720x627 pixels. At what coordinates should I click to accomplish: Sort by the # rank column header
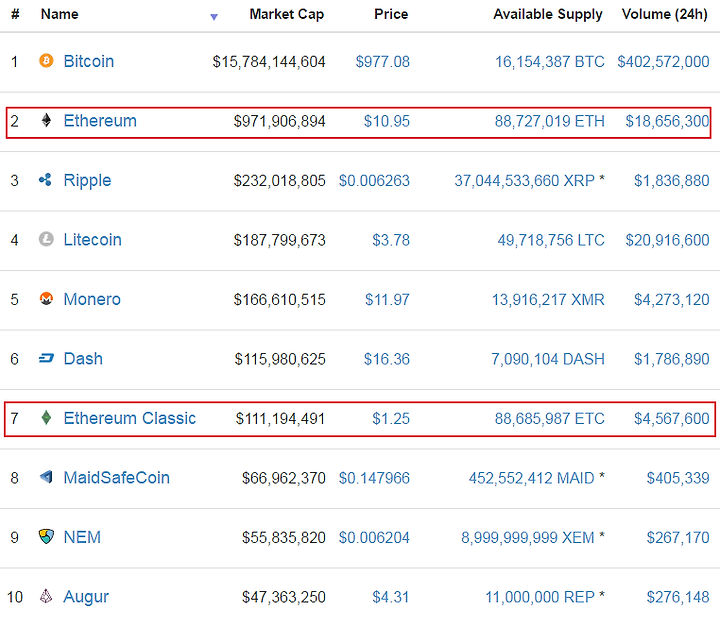tap(15, 14)
